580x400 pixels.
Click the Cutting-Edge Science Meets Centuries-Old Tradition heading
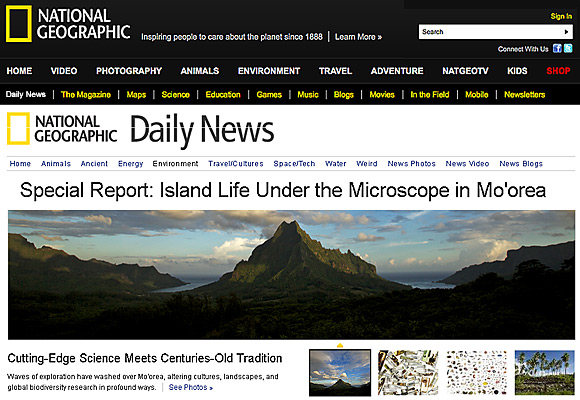pos(145,358)
